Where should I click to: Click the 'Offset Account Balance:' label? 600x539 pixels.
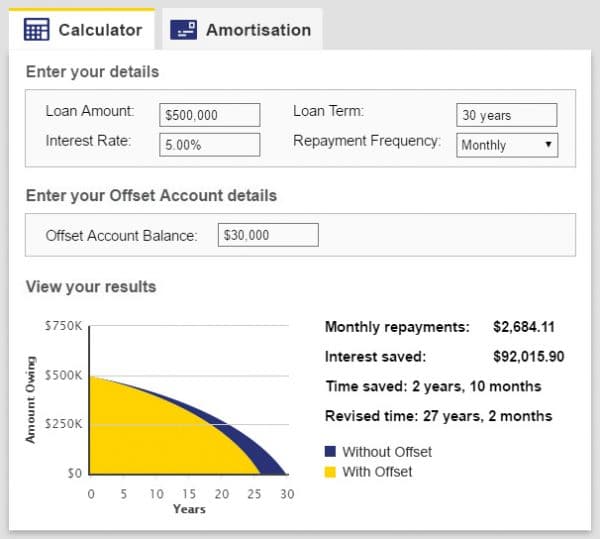click(x=121, y=236)
